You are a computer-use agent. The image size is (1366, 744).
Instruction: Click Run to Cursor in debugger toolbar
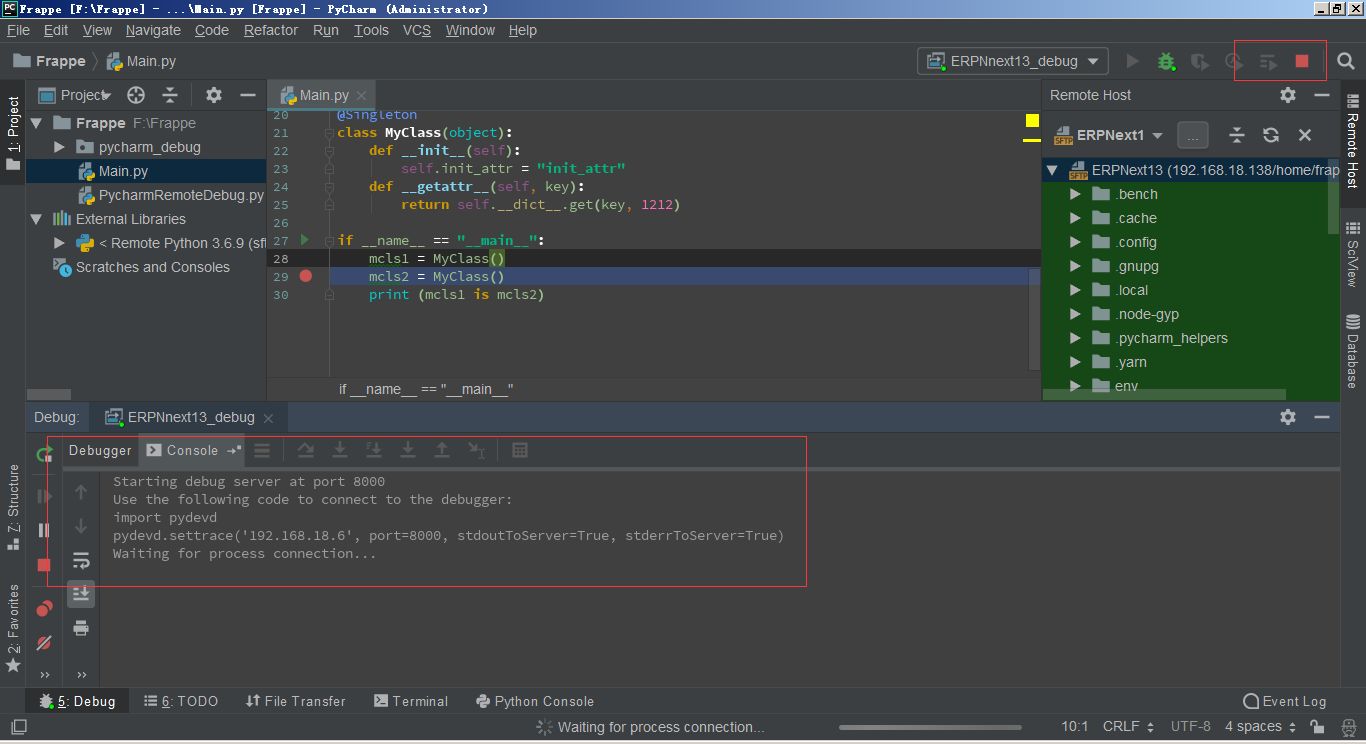pos(477,451)
